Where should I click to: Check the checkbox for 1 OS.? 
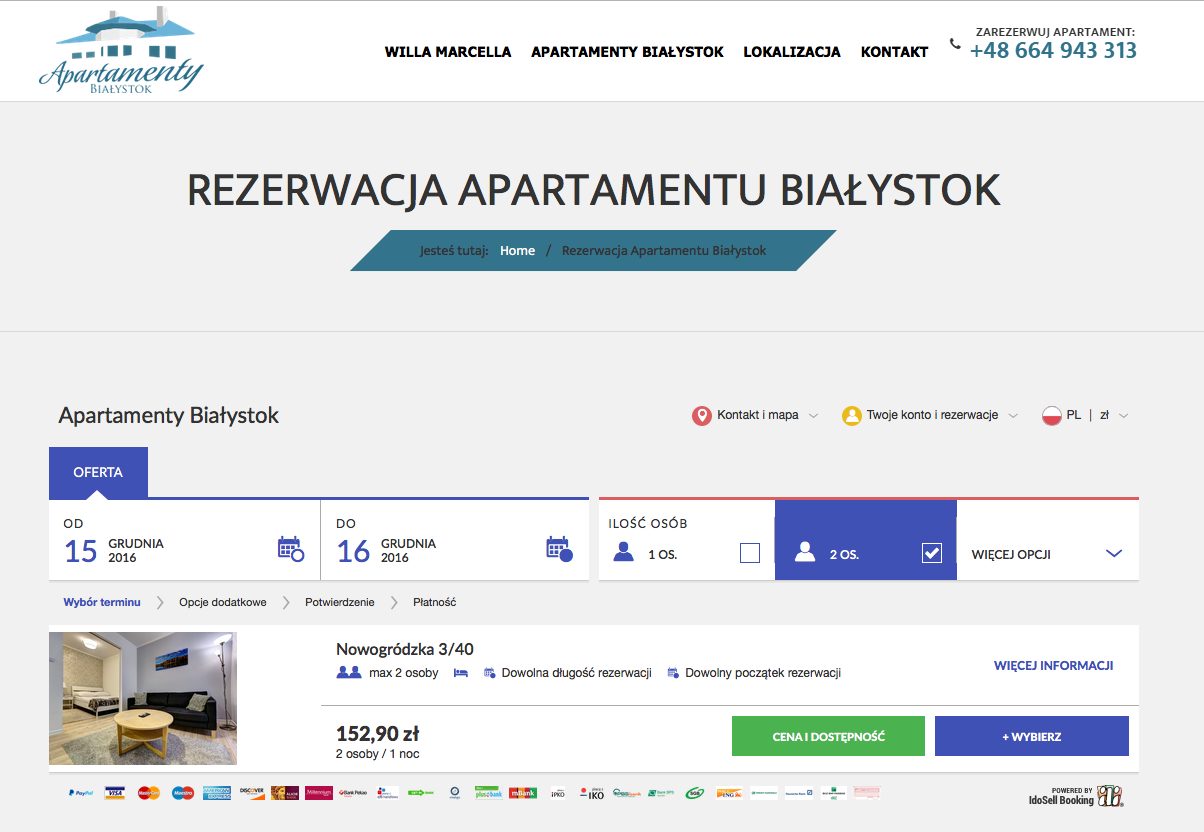pyautogui.click(x=750, y=552)
